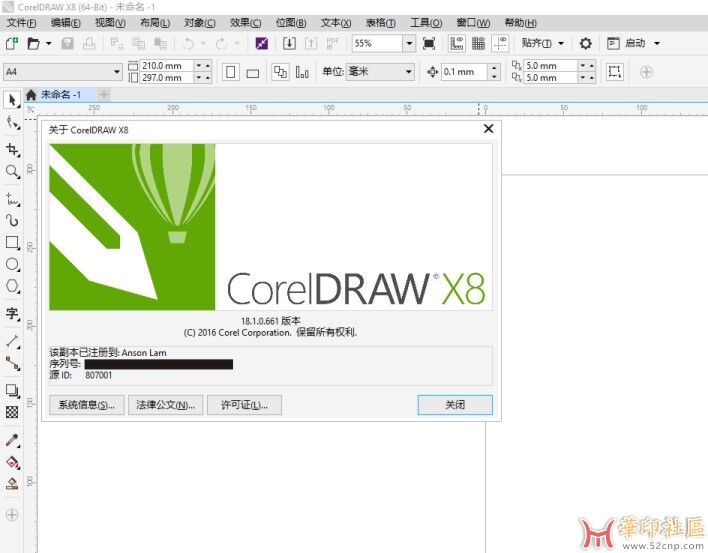
Task: Click the Export icon
Action: (x=311, y=43)
